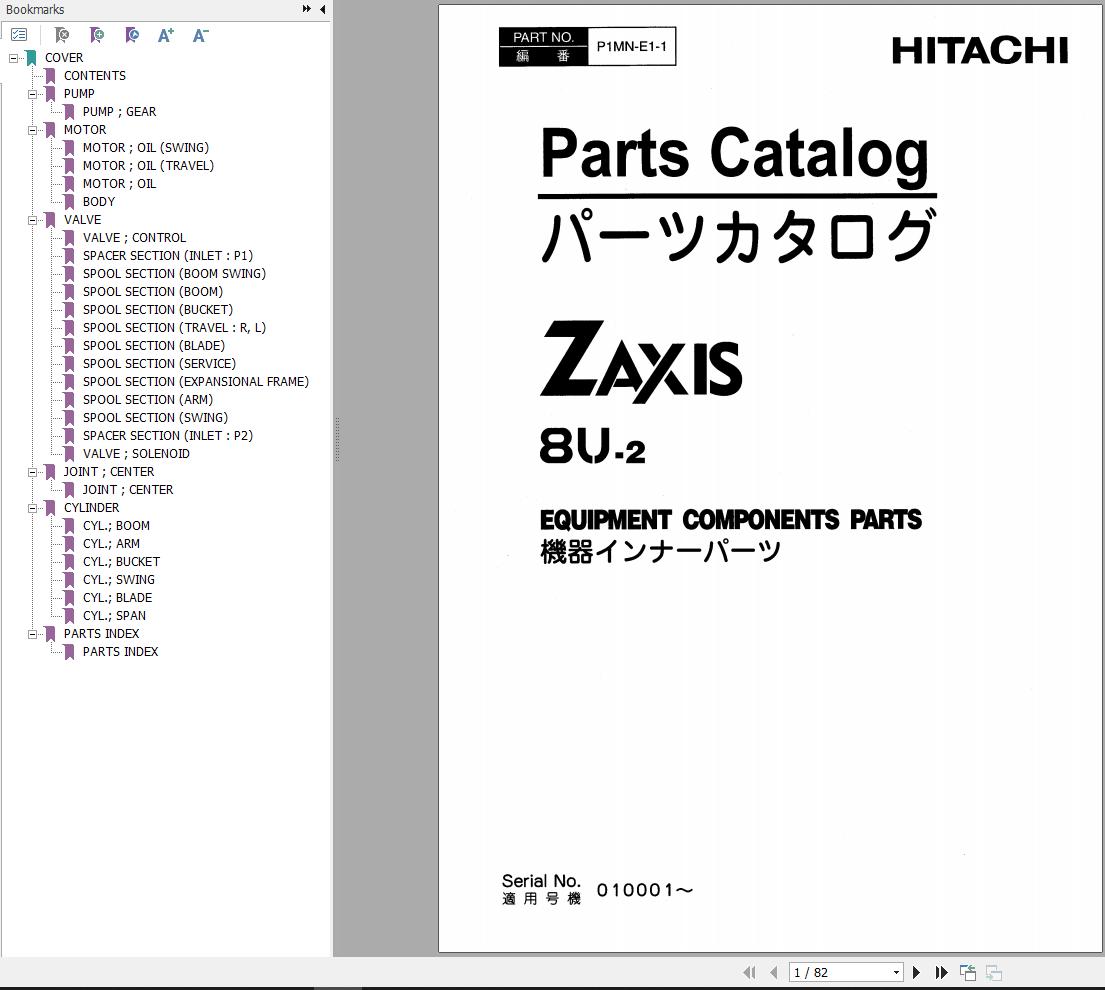
Task: Open the page number dropdown arrow
Action: coord(896,972)
